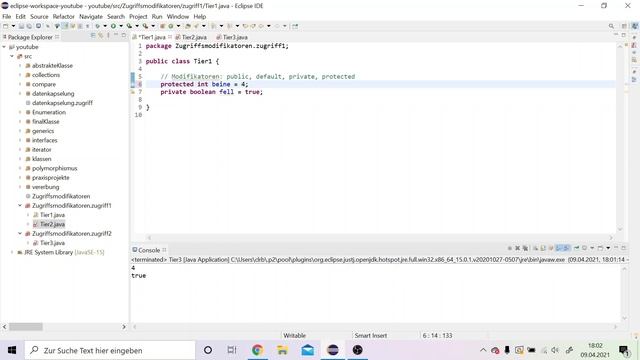Click the Save icon in the toolbar

21,26
